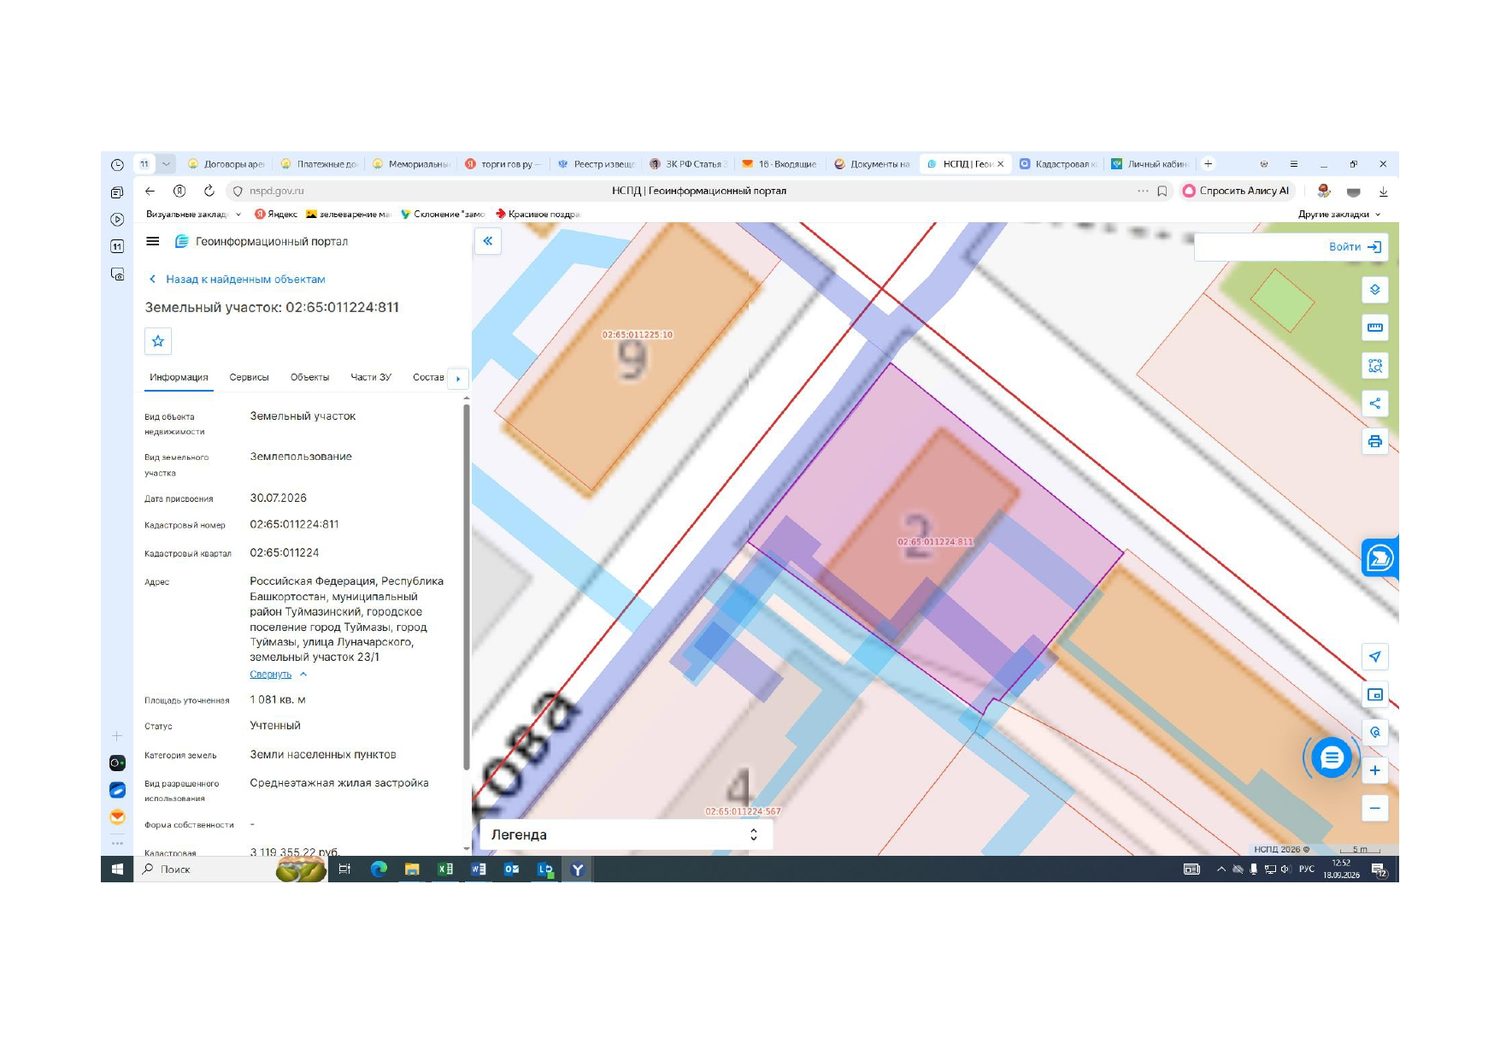
Task: Center map on my location arrow
Action: tap(1375, 657)
